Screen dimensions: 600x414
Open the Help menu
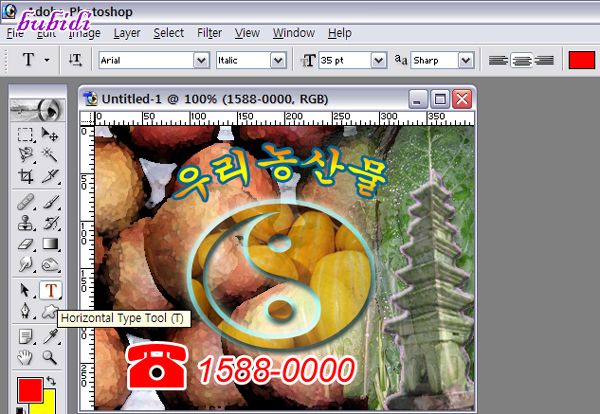tap(339, 33)
